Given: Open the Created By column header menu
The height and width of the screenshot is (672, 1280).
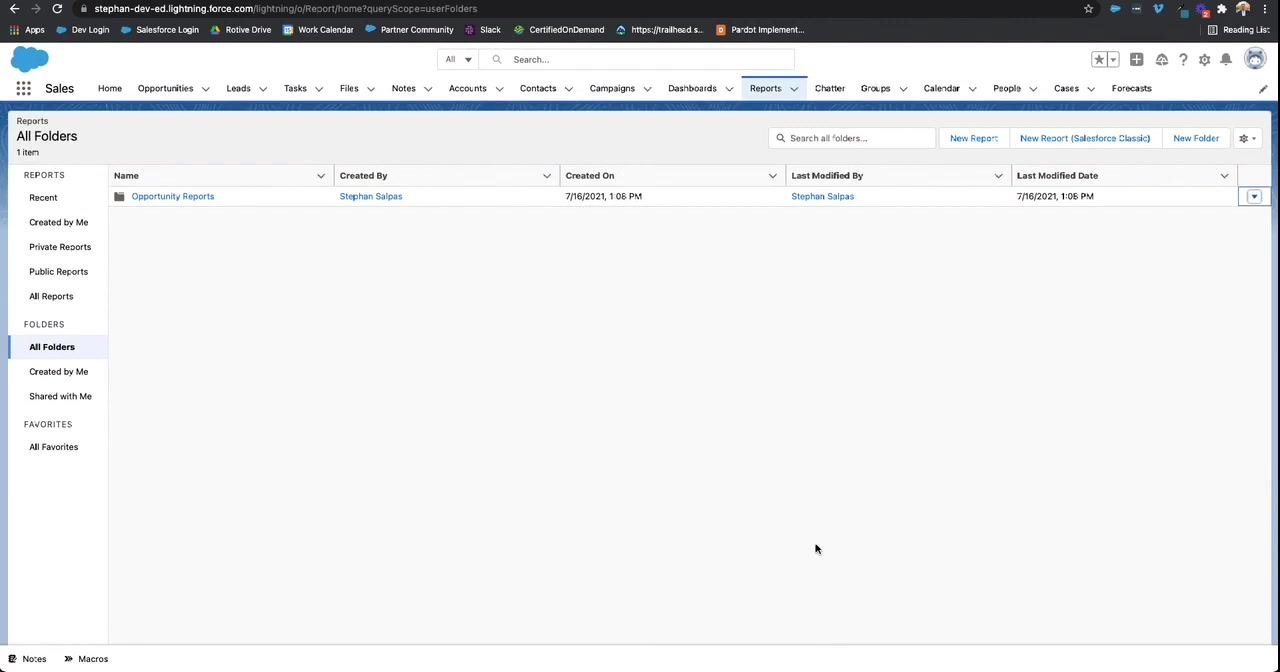Looking at the screenshot, I should 547,176.
